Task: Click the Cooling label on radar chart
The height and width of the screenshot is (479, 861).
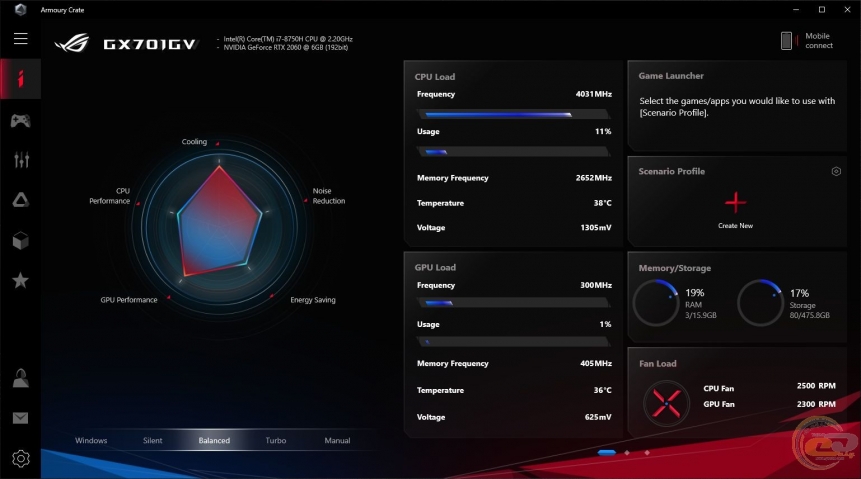Action: (194, 142)
